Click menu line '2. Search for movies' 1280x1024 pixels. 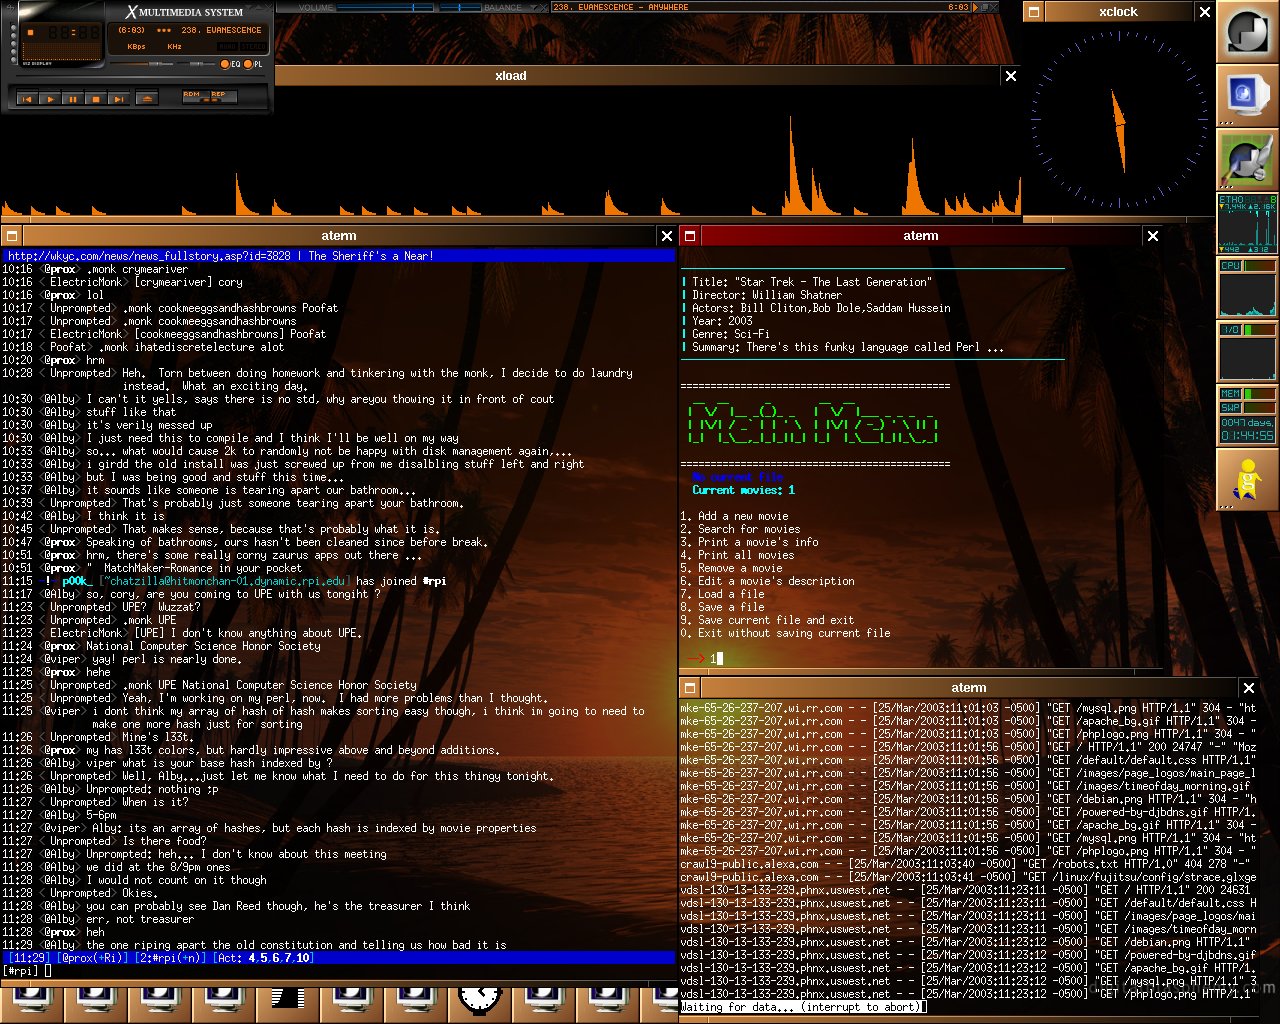740,529
